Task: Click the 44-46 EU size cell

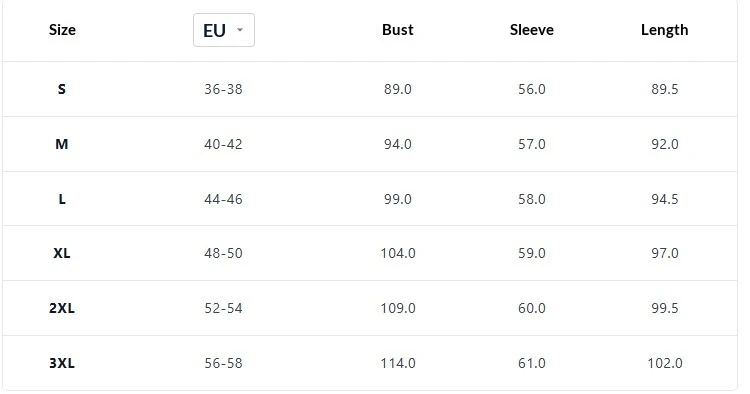Action: [x=223, y=199]
